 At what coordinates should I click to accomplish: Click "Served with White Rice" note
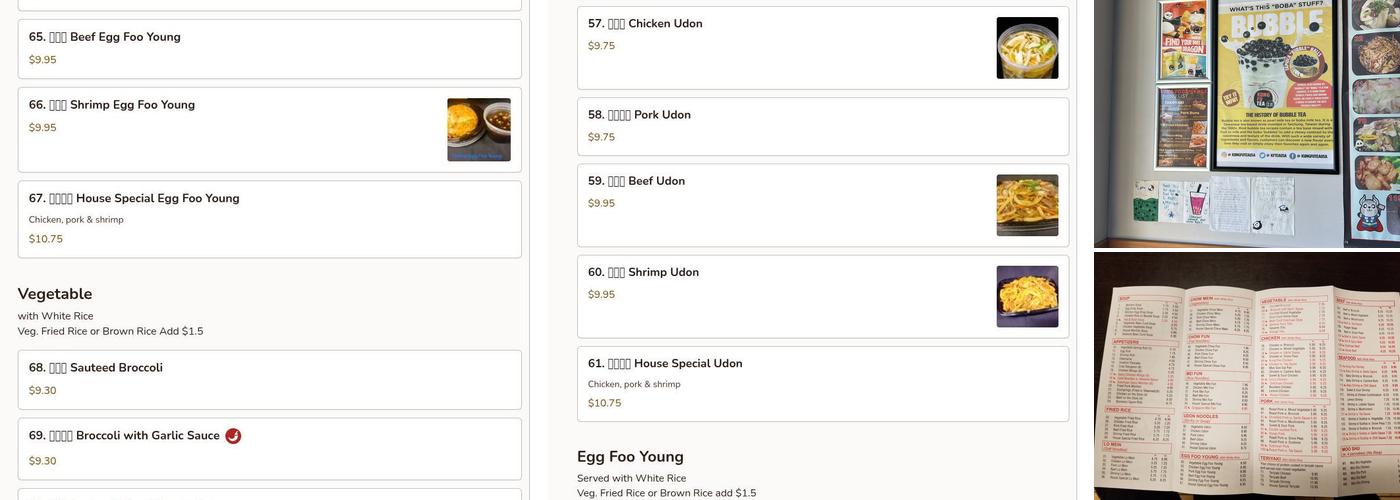[631, 478]
